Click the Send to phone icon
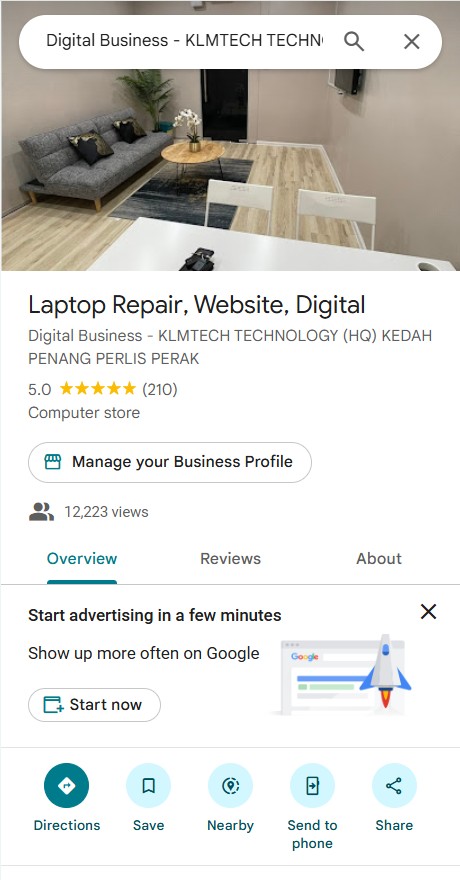 coord(312,786)
